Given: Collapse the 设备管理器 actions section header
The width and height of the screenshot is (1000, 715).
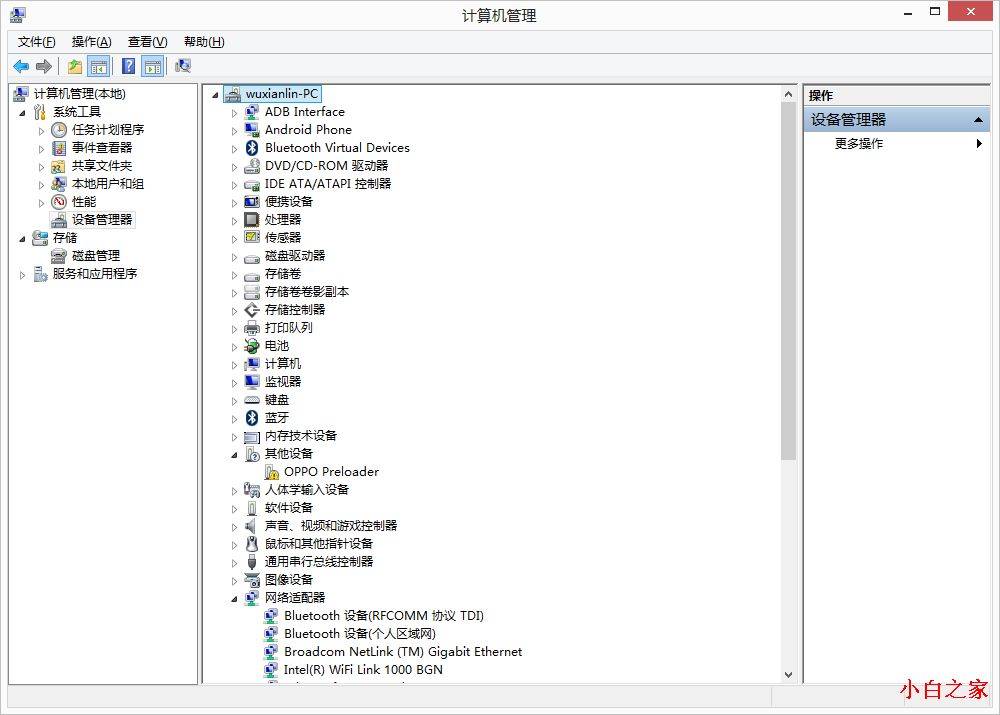Looking at the screenshot, I should pyautogui.click(x=897, y=119).
